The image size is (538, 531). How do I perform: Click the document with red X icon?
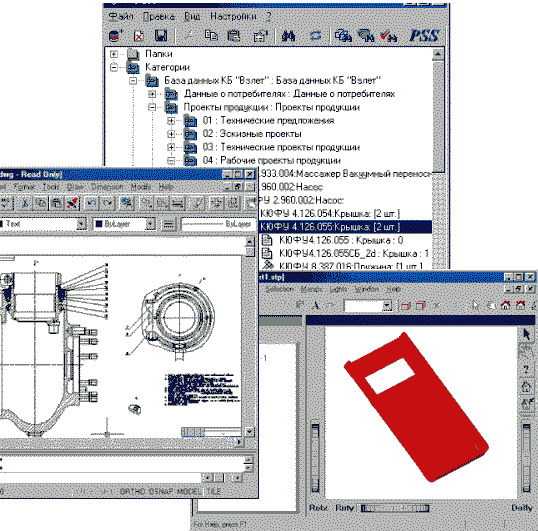139,36
